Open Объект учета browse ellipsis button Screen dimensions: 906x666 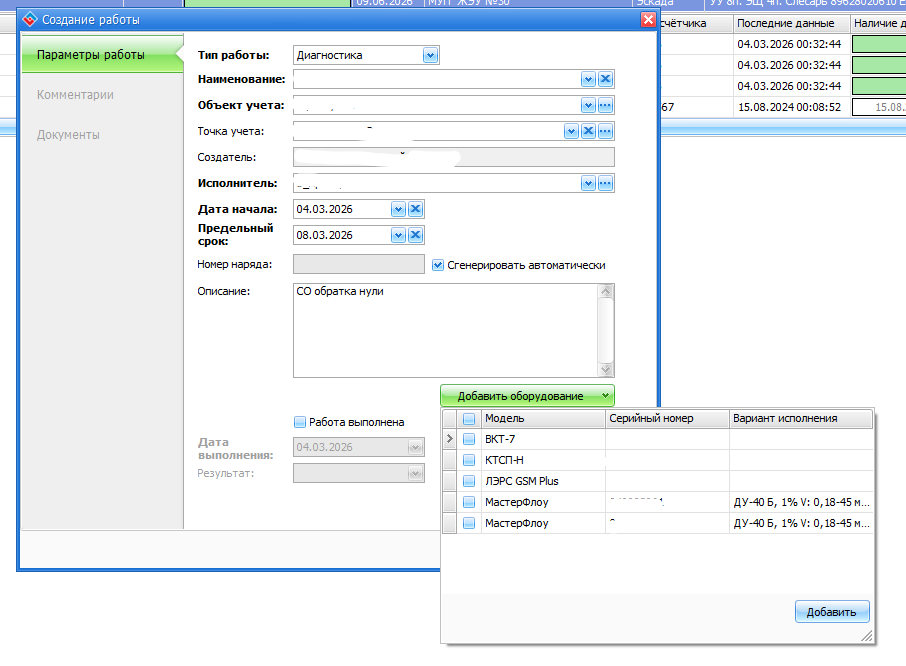point(605,105)
